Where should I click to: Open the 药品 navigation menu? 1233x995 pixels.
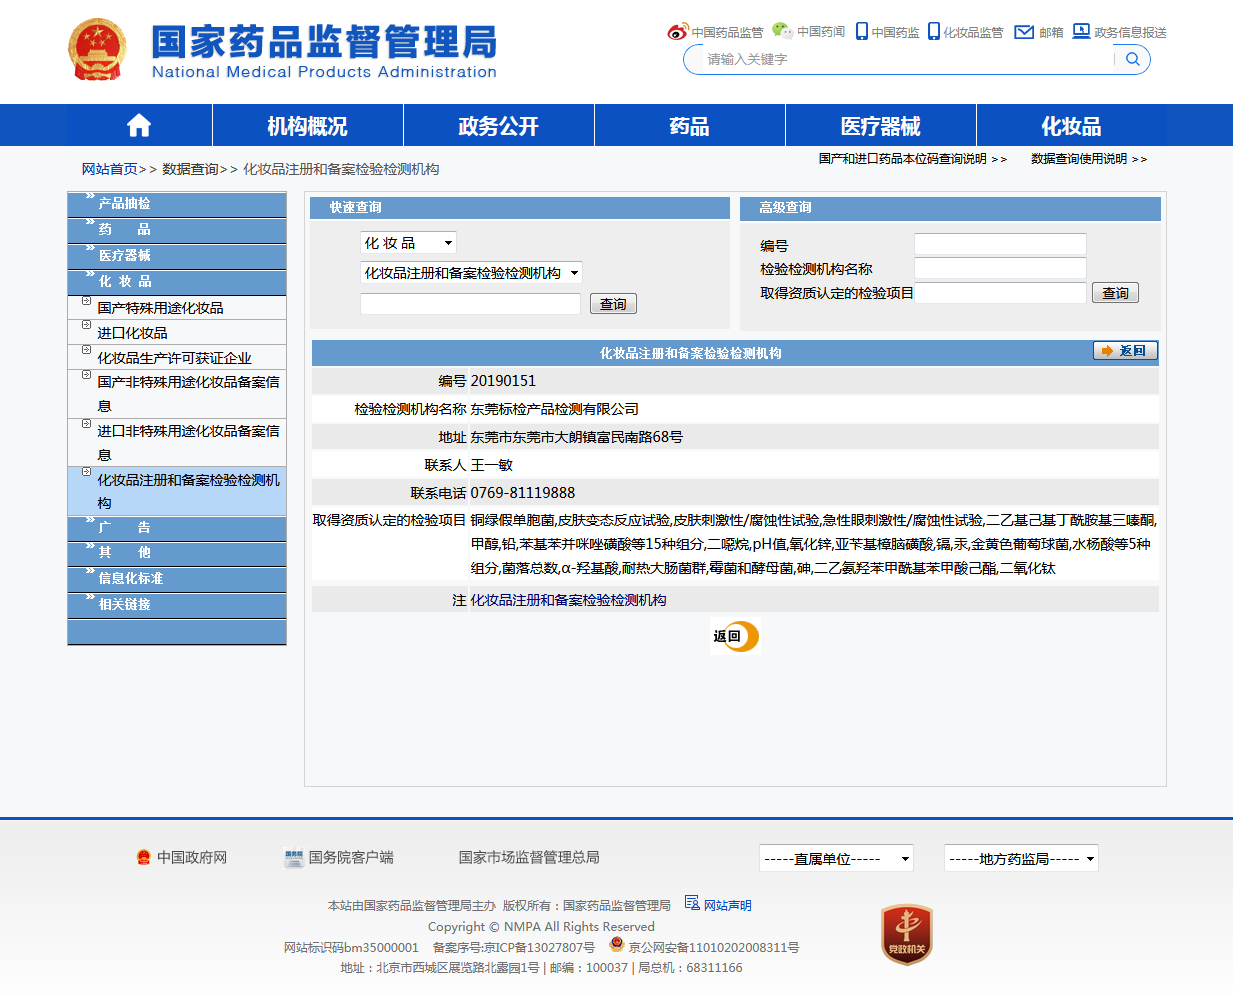[x=689, y=126]
